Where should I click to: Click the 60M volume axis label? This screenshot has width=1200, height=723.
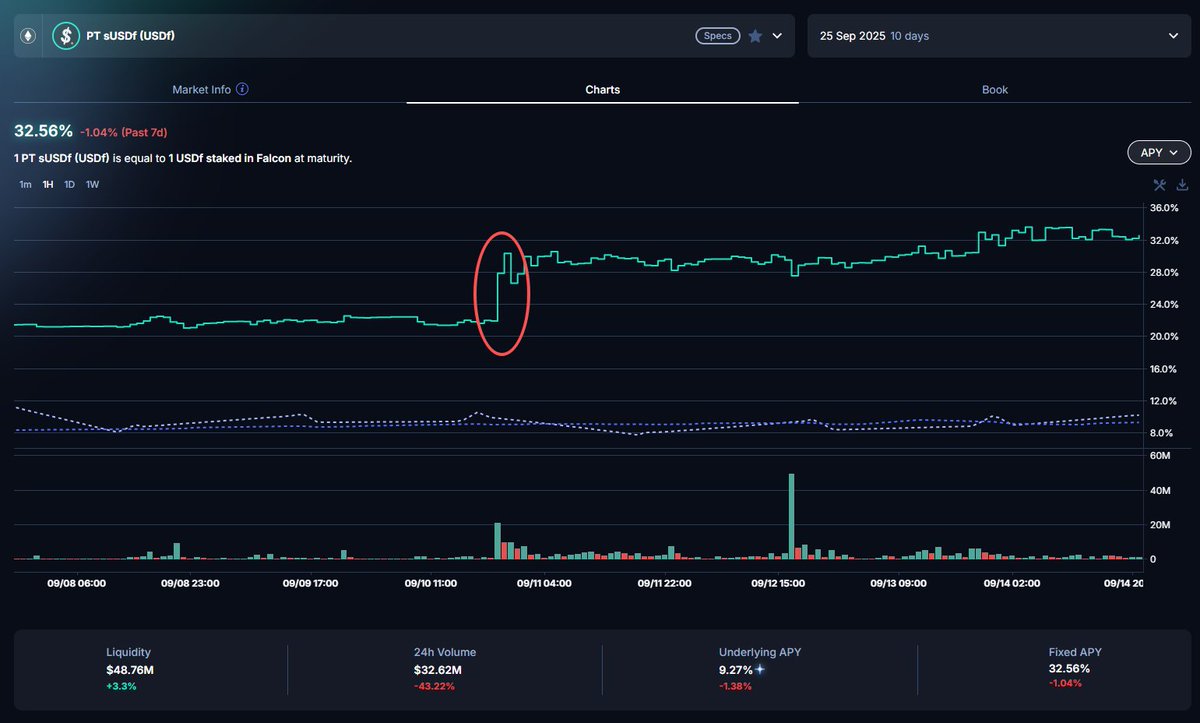1160,456
